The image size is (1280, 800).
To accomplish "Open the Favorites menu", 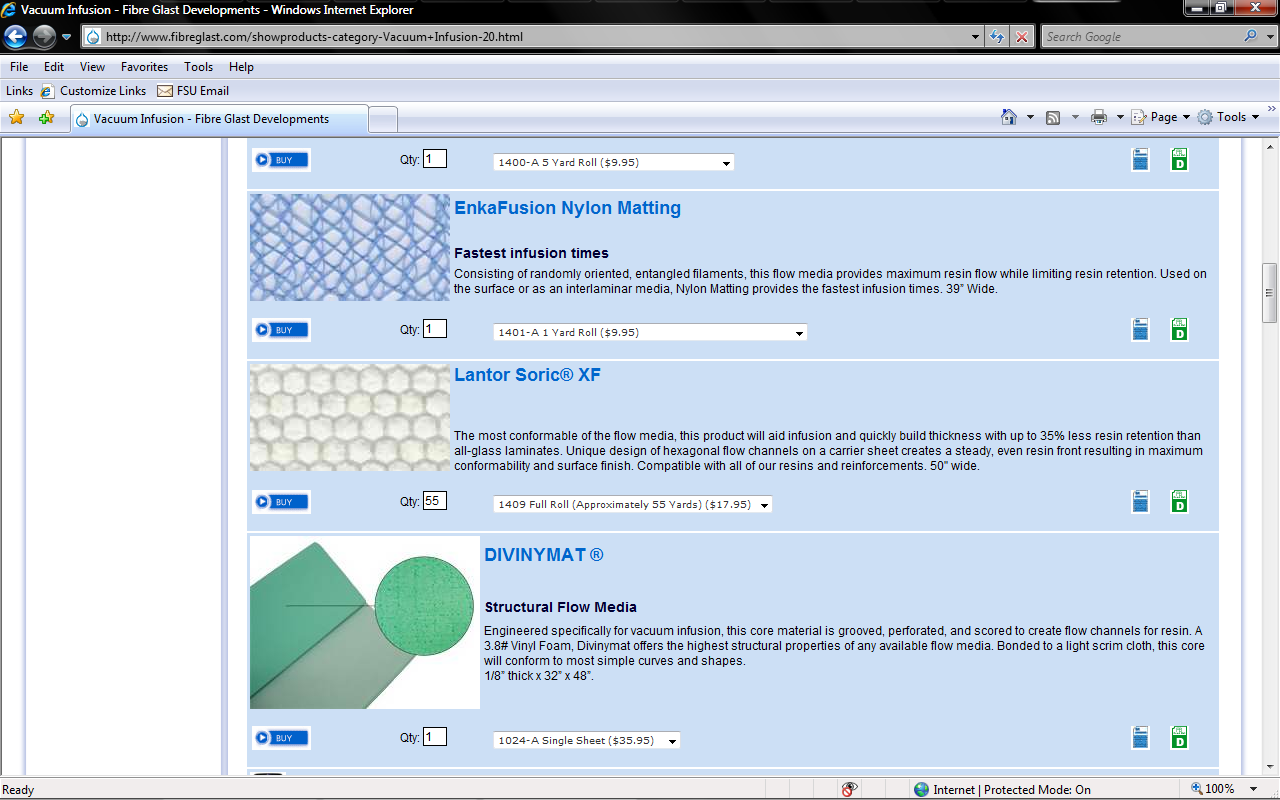I will 145,67.
